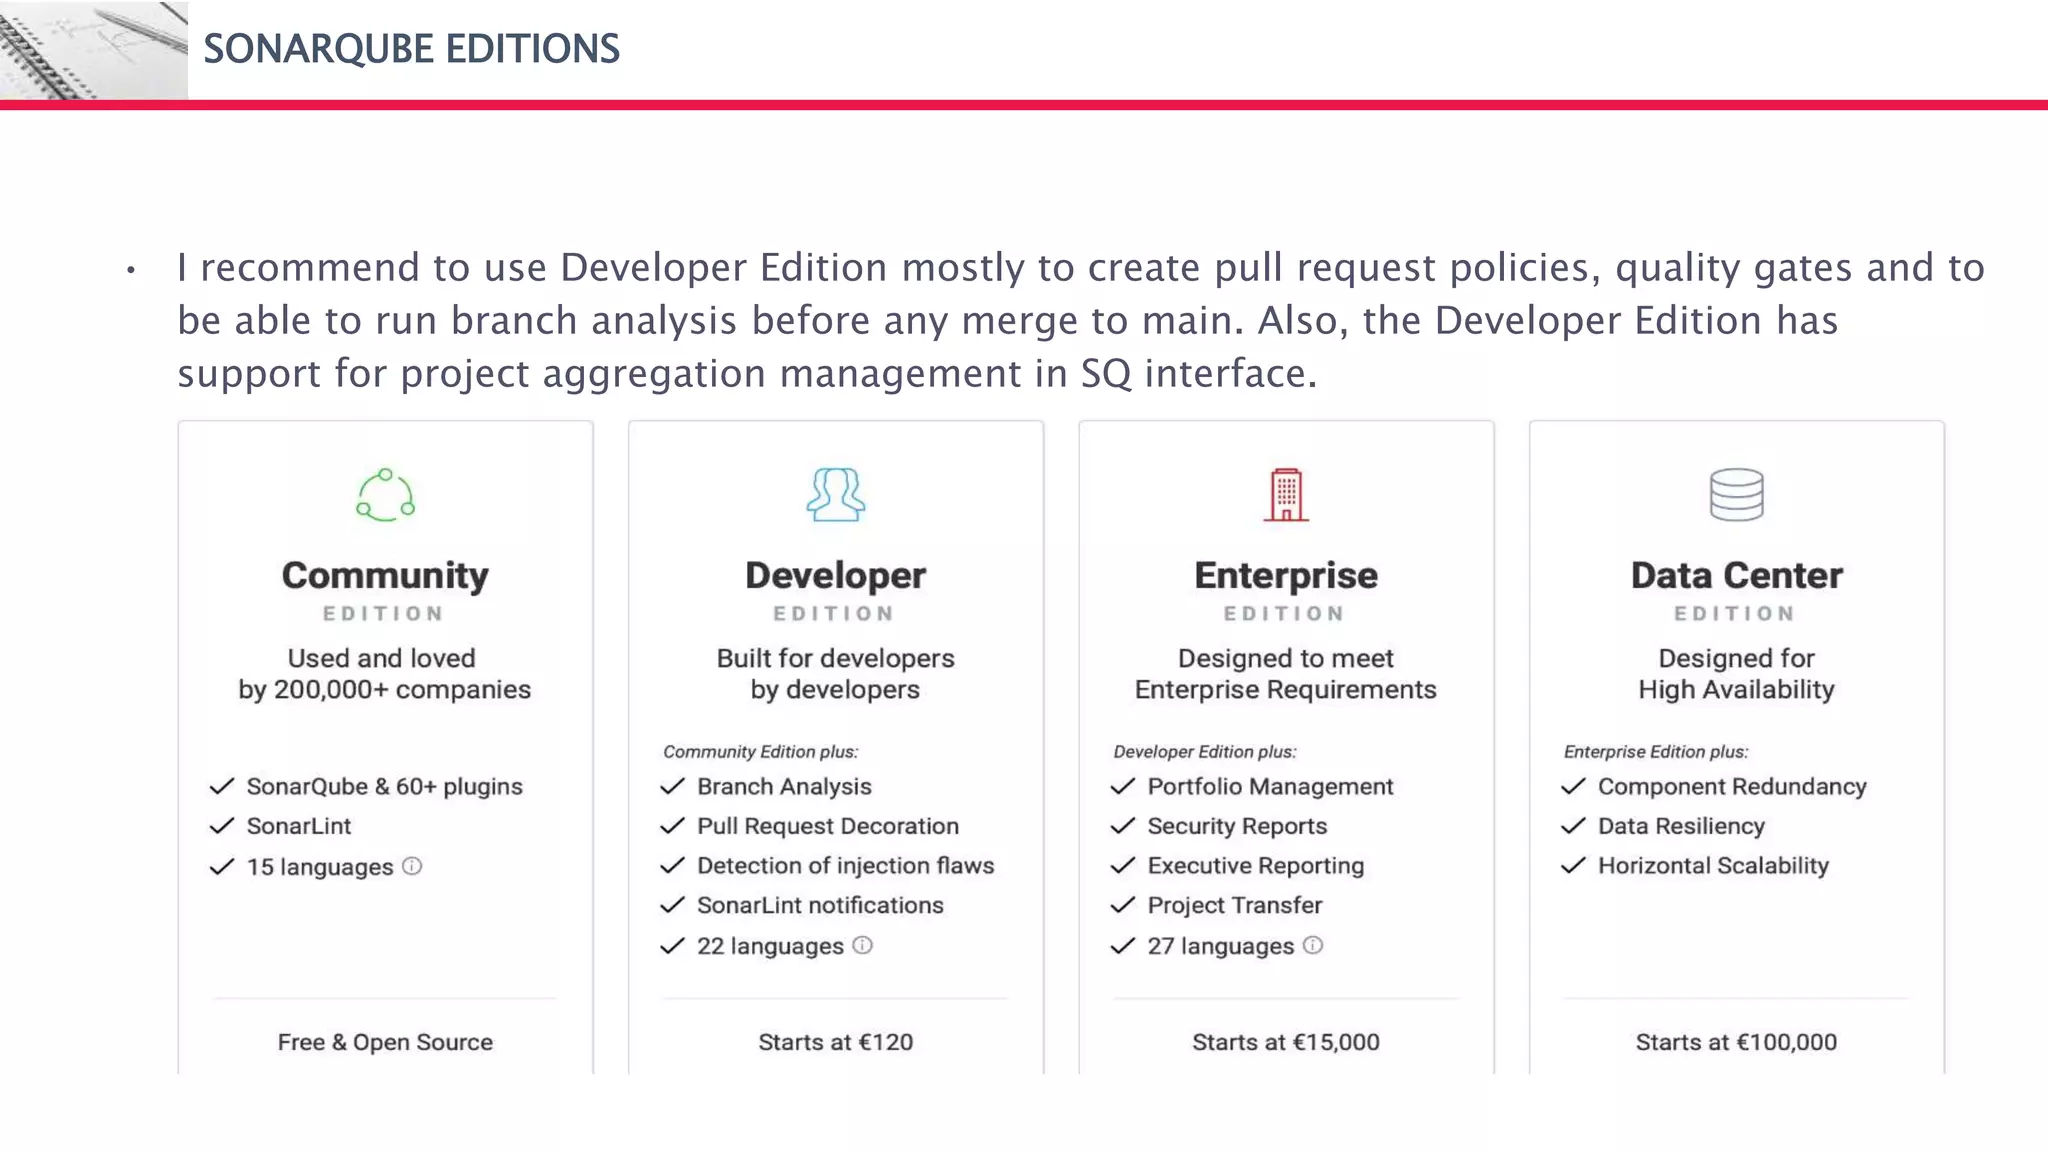Image resolution: width=2048 pixels, height=1152 pixels.
Task: Select the Developer edition heading
Action: 835,576
